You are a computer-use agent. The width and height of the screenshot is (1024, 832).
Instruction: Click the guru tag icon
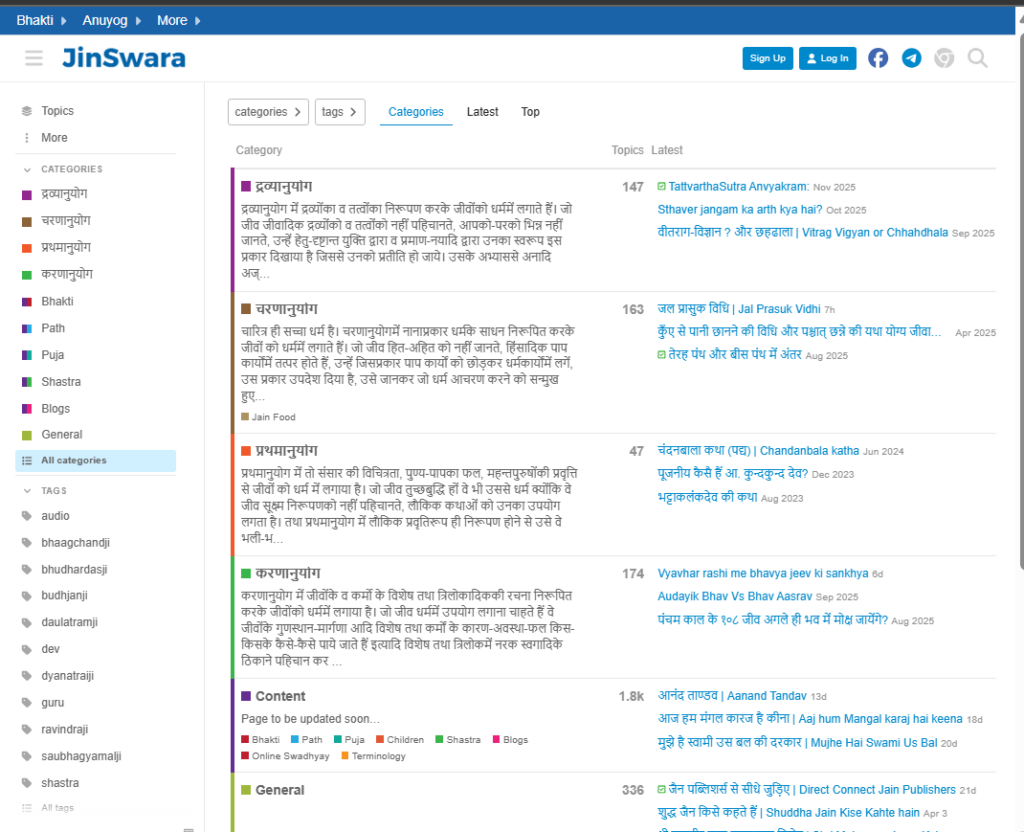pyautogui.click(x=27, y=703)
